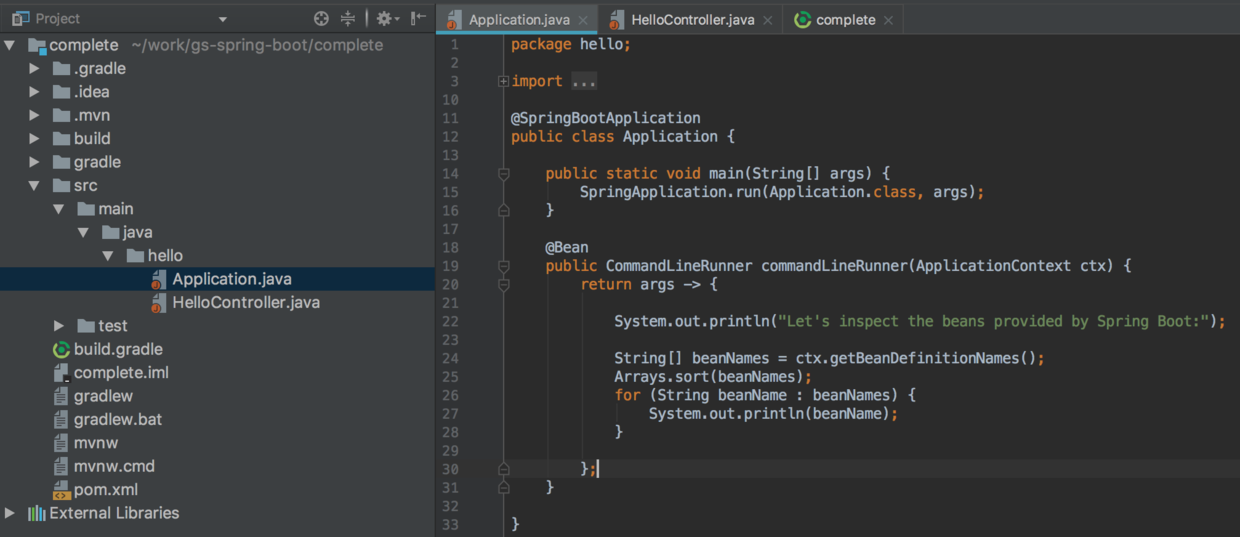Expand External Libraries node
1240x537 pixels.
click(10, 513)
